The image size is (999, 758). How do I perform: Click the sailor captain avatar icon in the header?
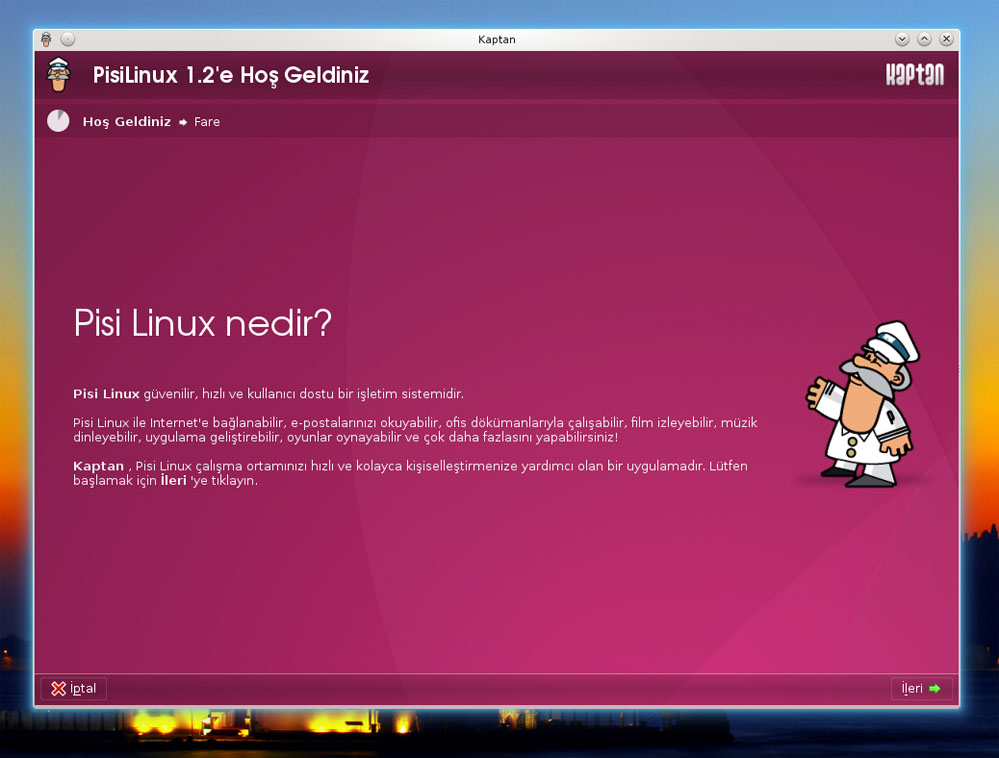tap(59, 74)
